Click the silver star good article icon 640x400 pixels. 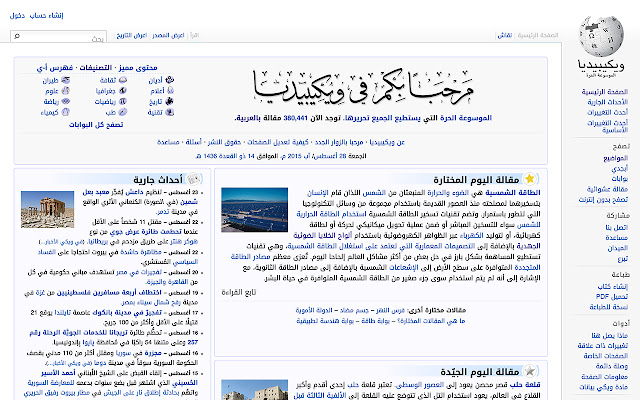[x=529, y=373]
